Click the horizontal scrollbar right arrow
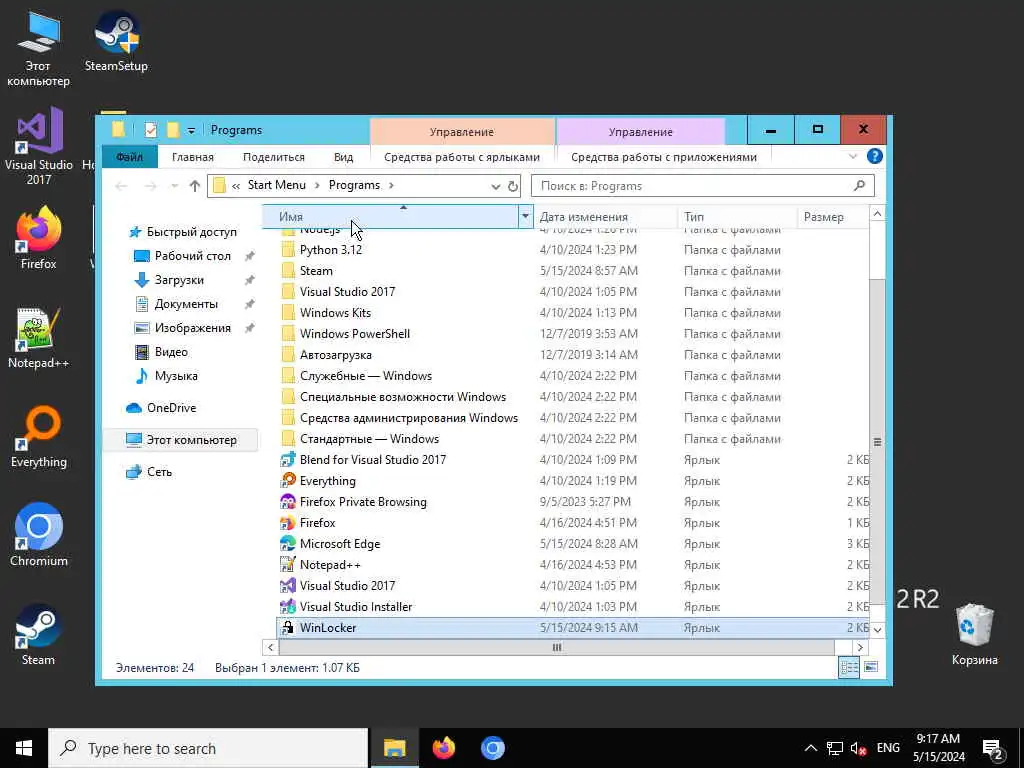This screenshot has height=768, width=1024. point(861,647)
